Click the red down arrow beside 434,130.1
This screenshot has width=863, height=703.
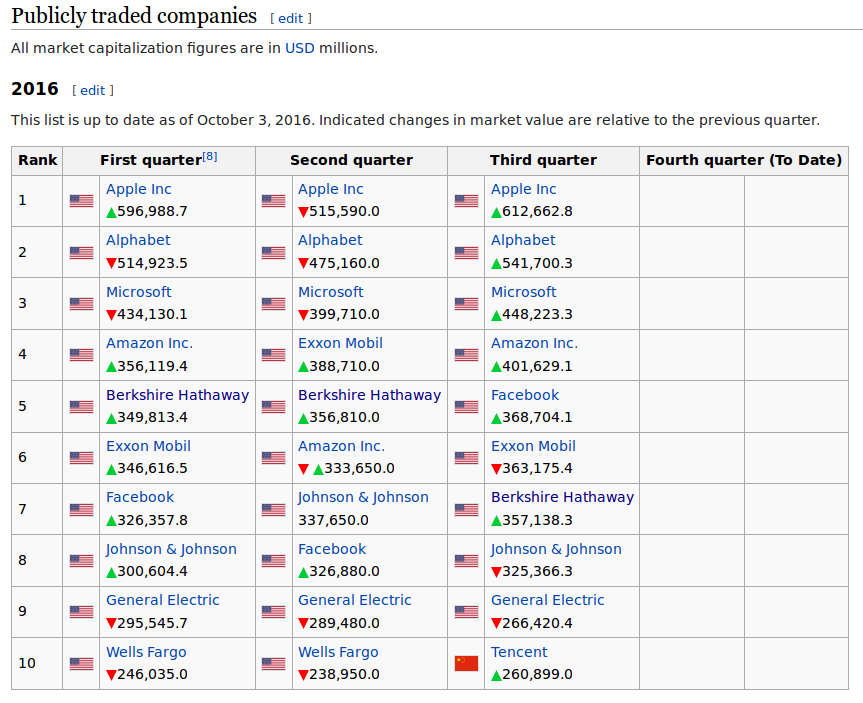pyautogui.click(x=112, y=315)
